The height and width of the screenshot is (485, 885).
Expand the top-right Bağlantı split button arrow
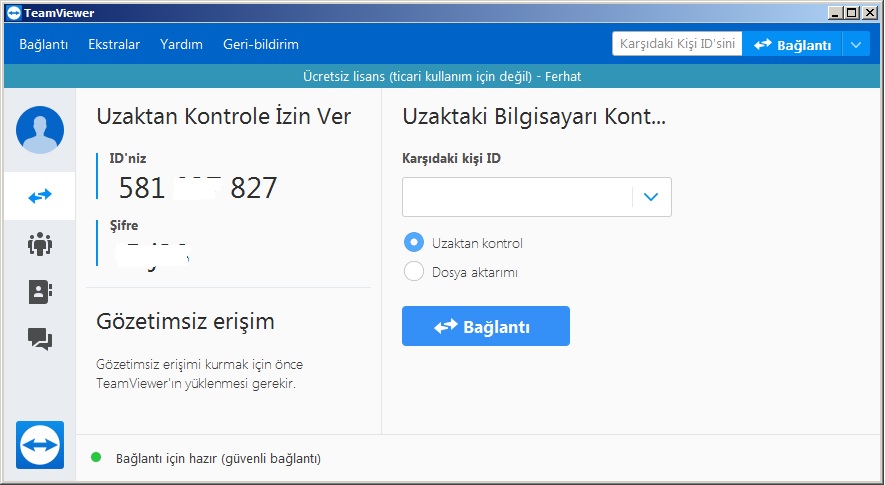(x=856, y=45)
